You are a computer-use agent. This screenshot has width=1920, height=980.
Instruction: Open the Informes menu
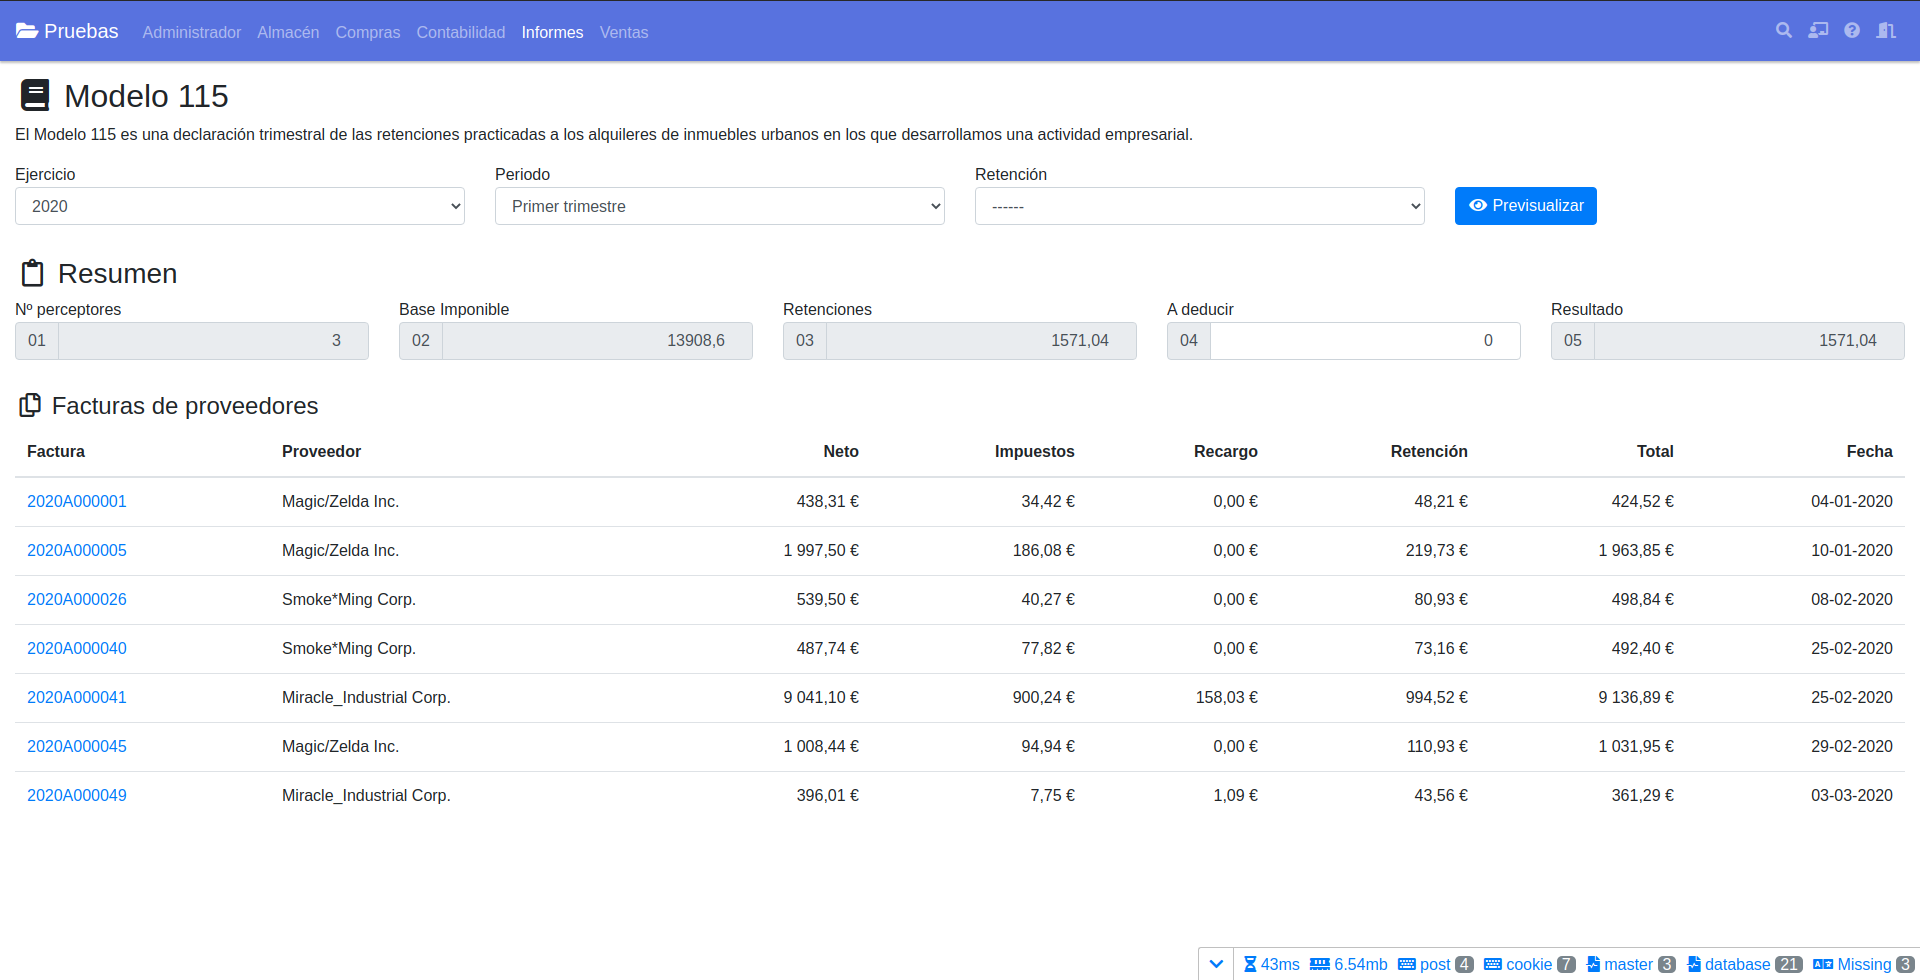[552, 32]
